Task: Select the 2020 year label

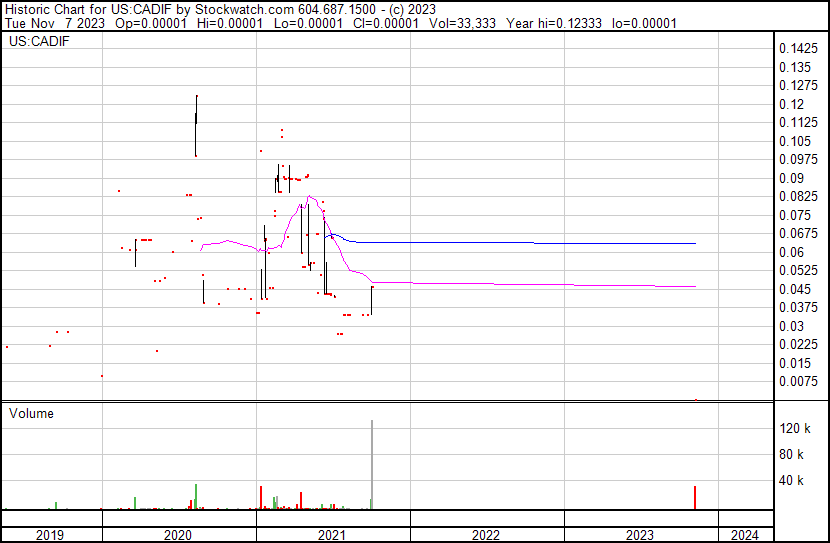Action: 178,535
